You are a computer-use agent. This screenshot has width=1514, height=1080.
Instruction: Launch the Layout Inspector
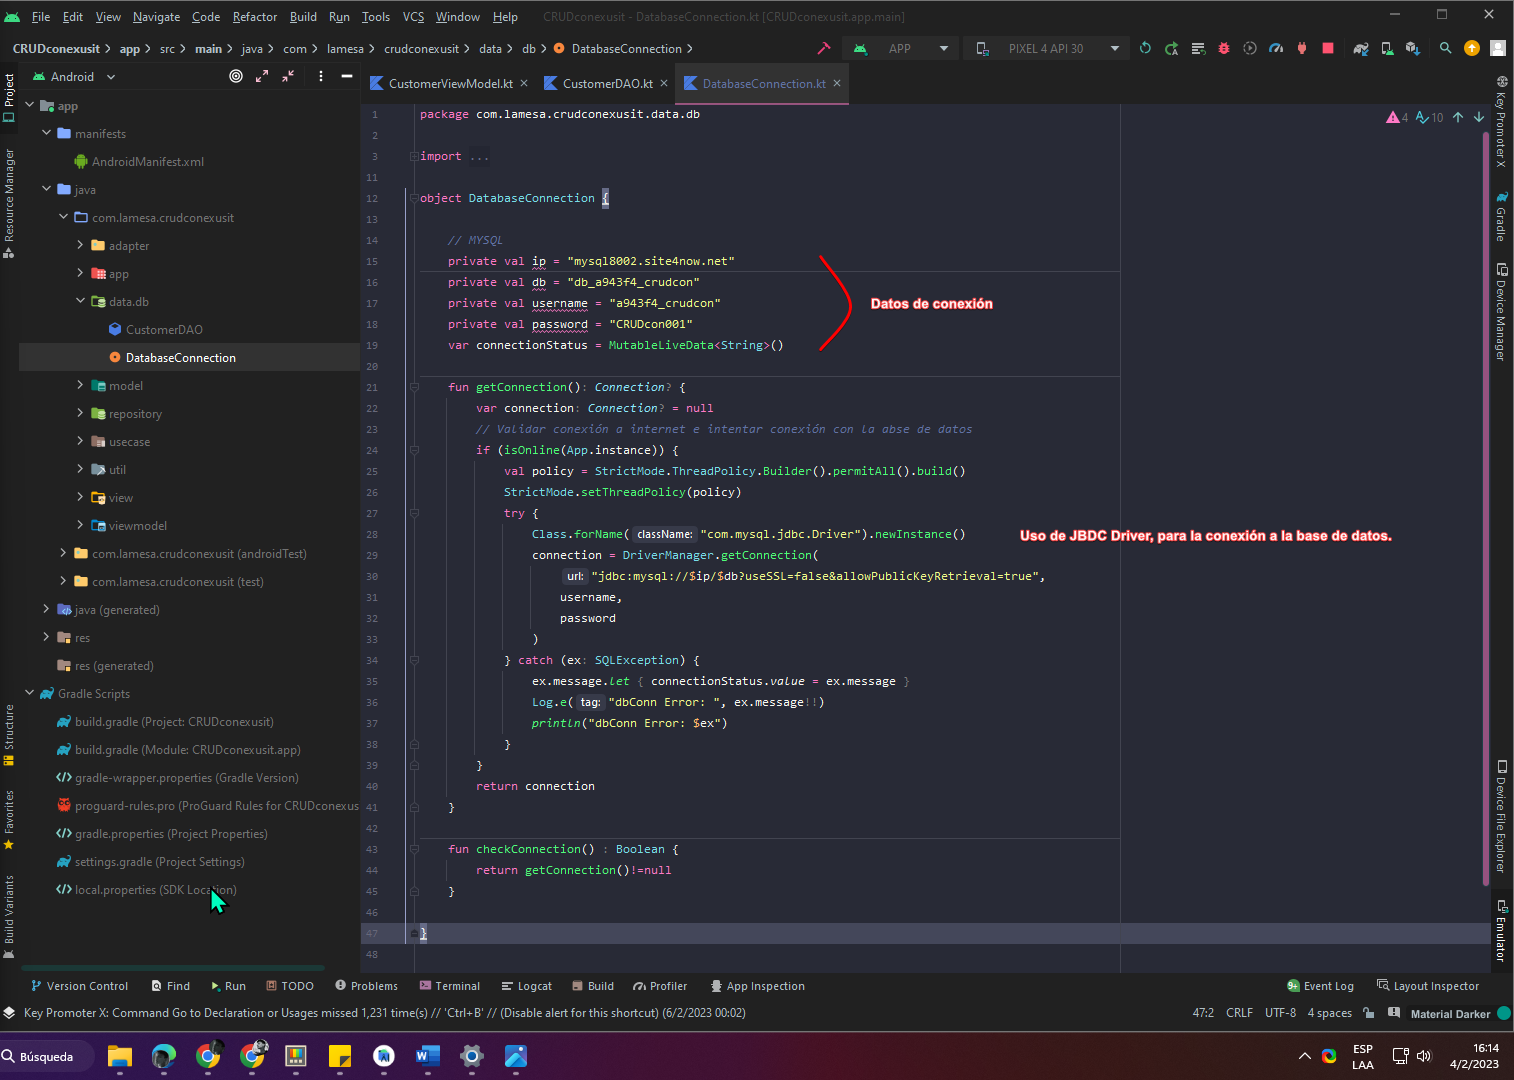tap(1435, 986)
